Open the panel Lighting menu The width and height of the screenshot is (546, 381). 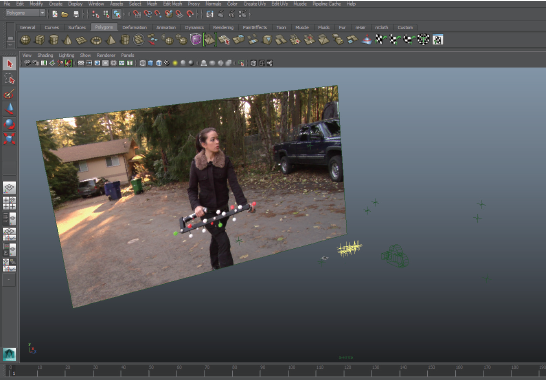pos(66,55)
